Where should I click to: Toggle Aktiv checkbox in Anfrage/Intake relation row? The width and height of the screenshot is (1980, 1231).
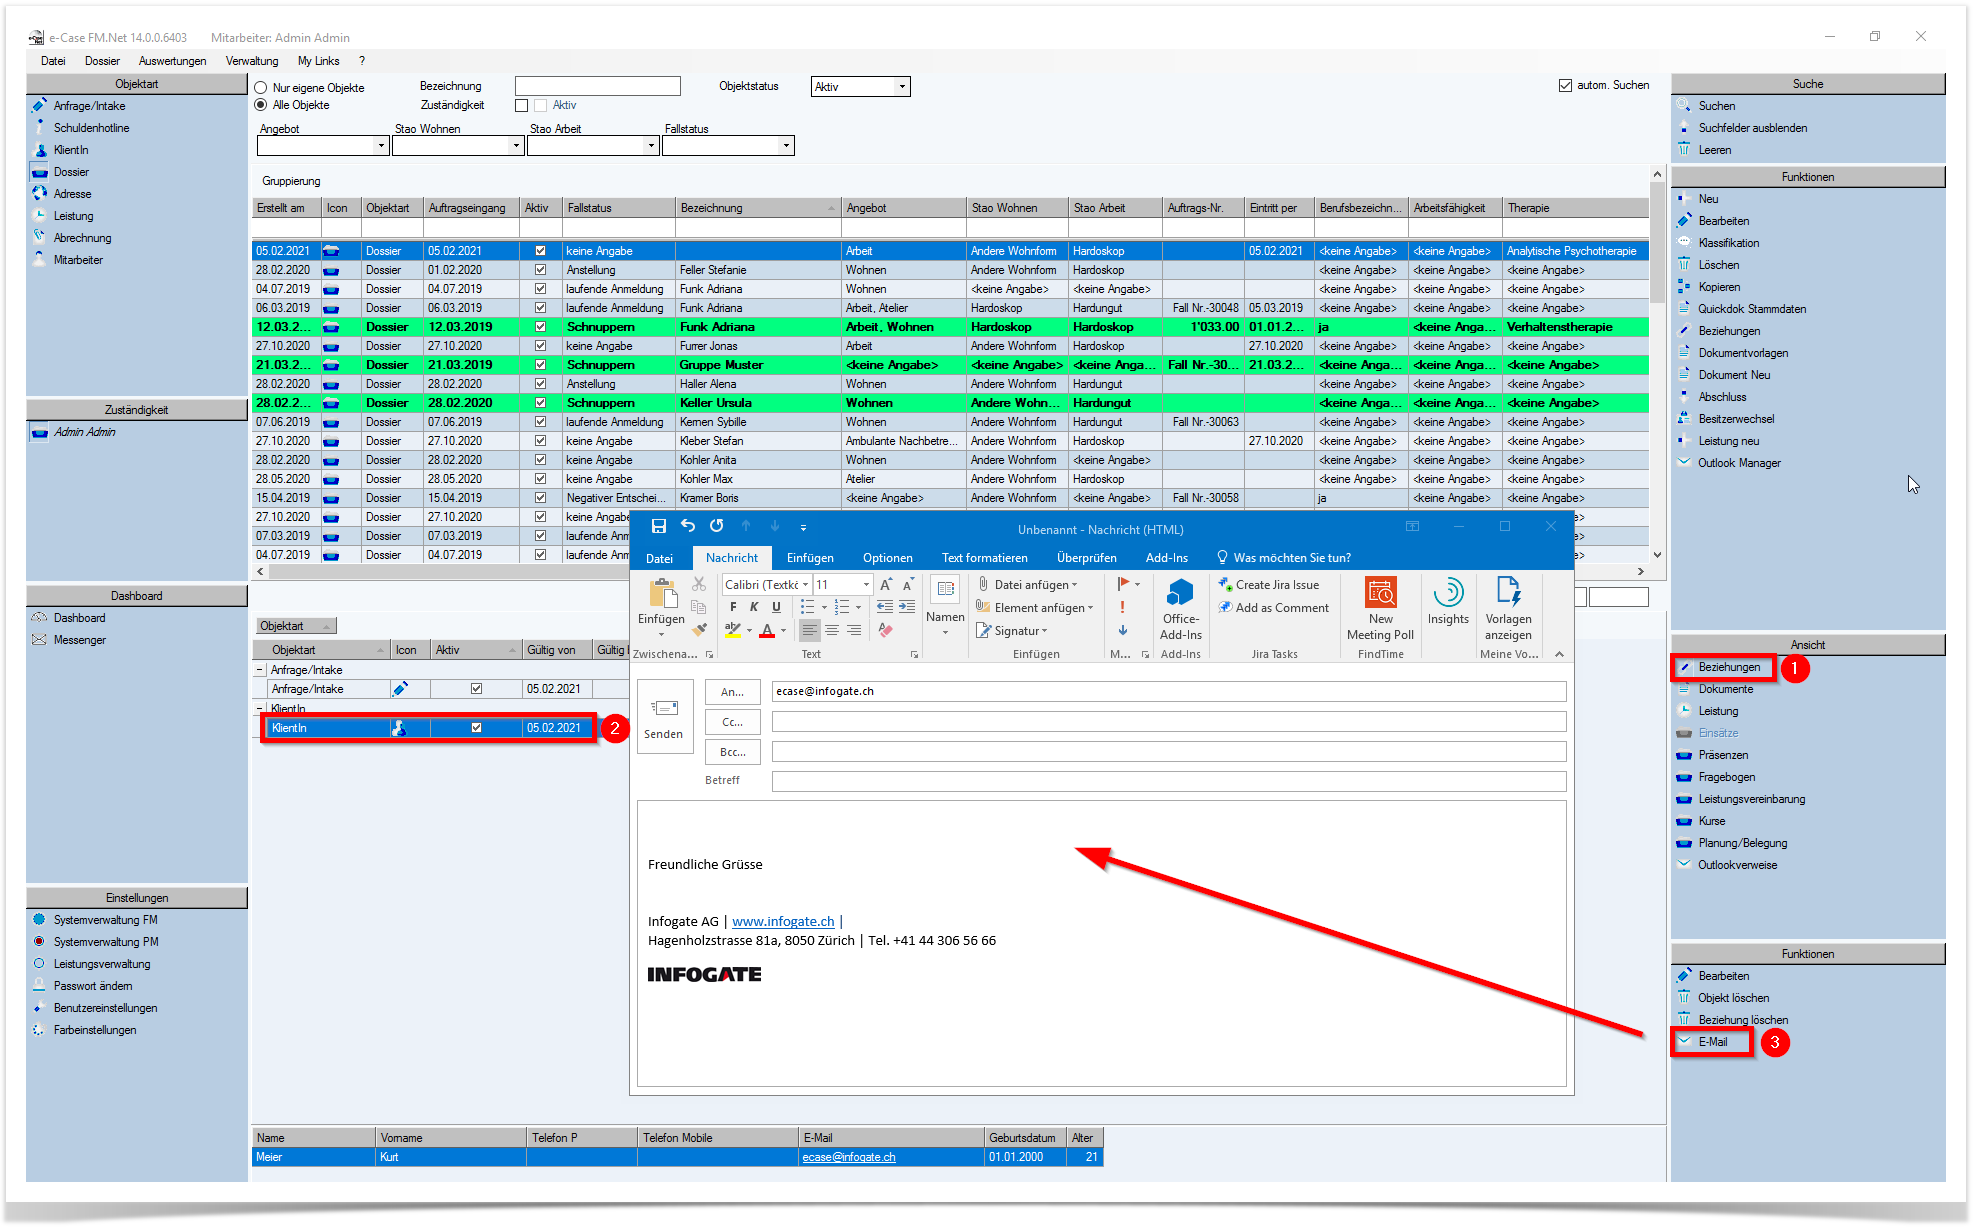point(476,689)
